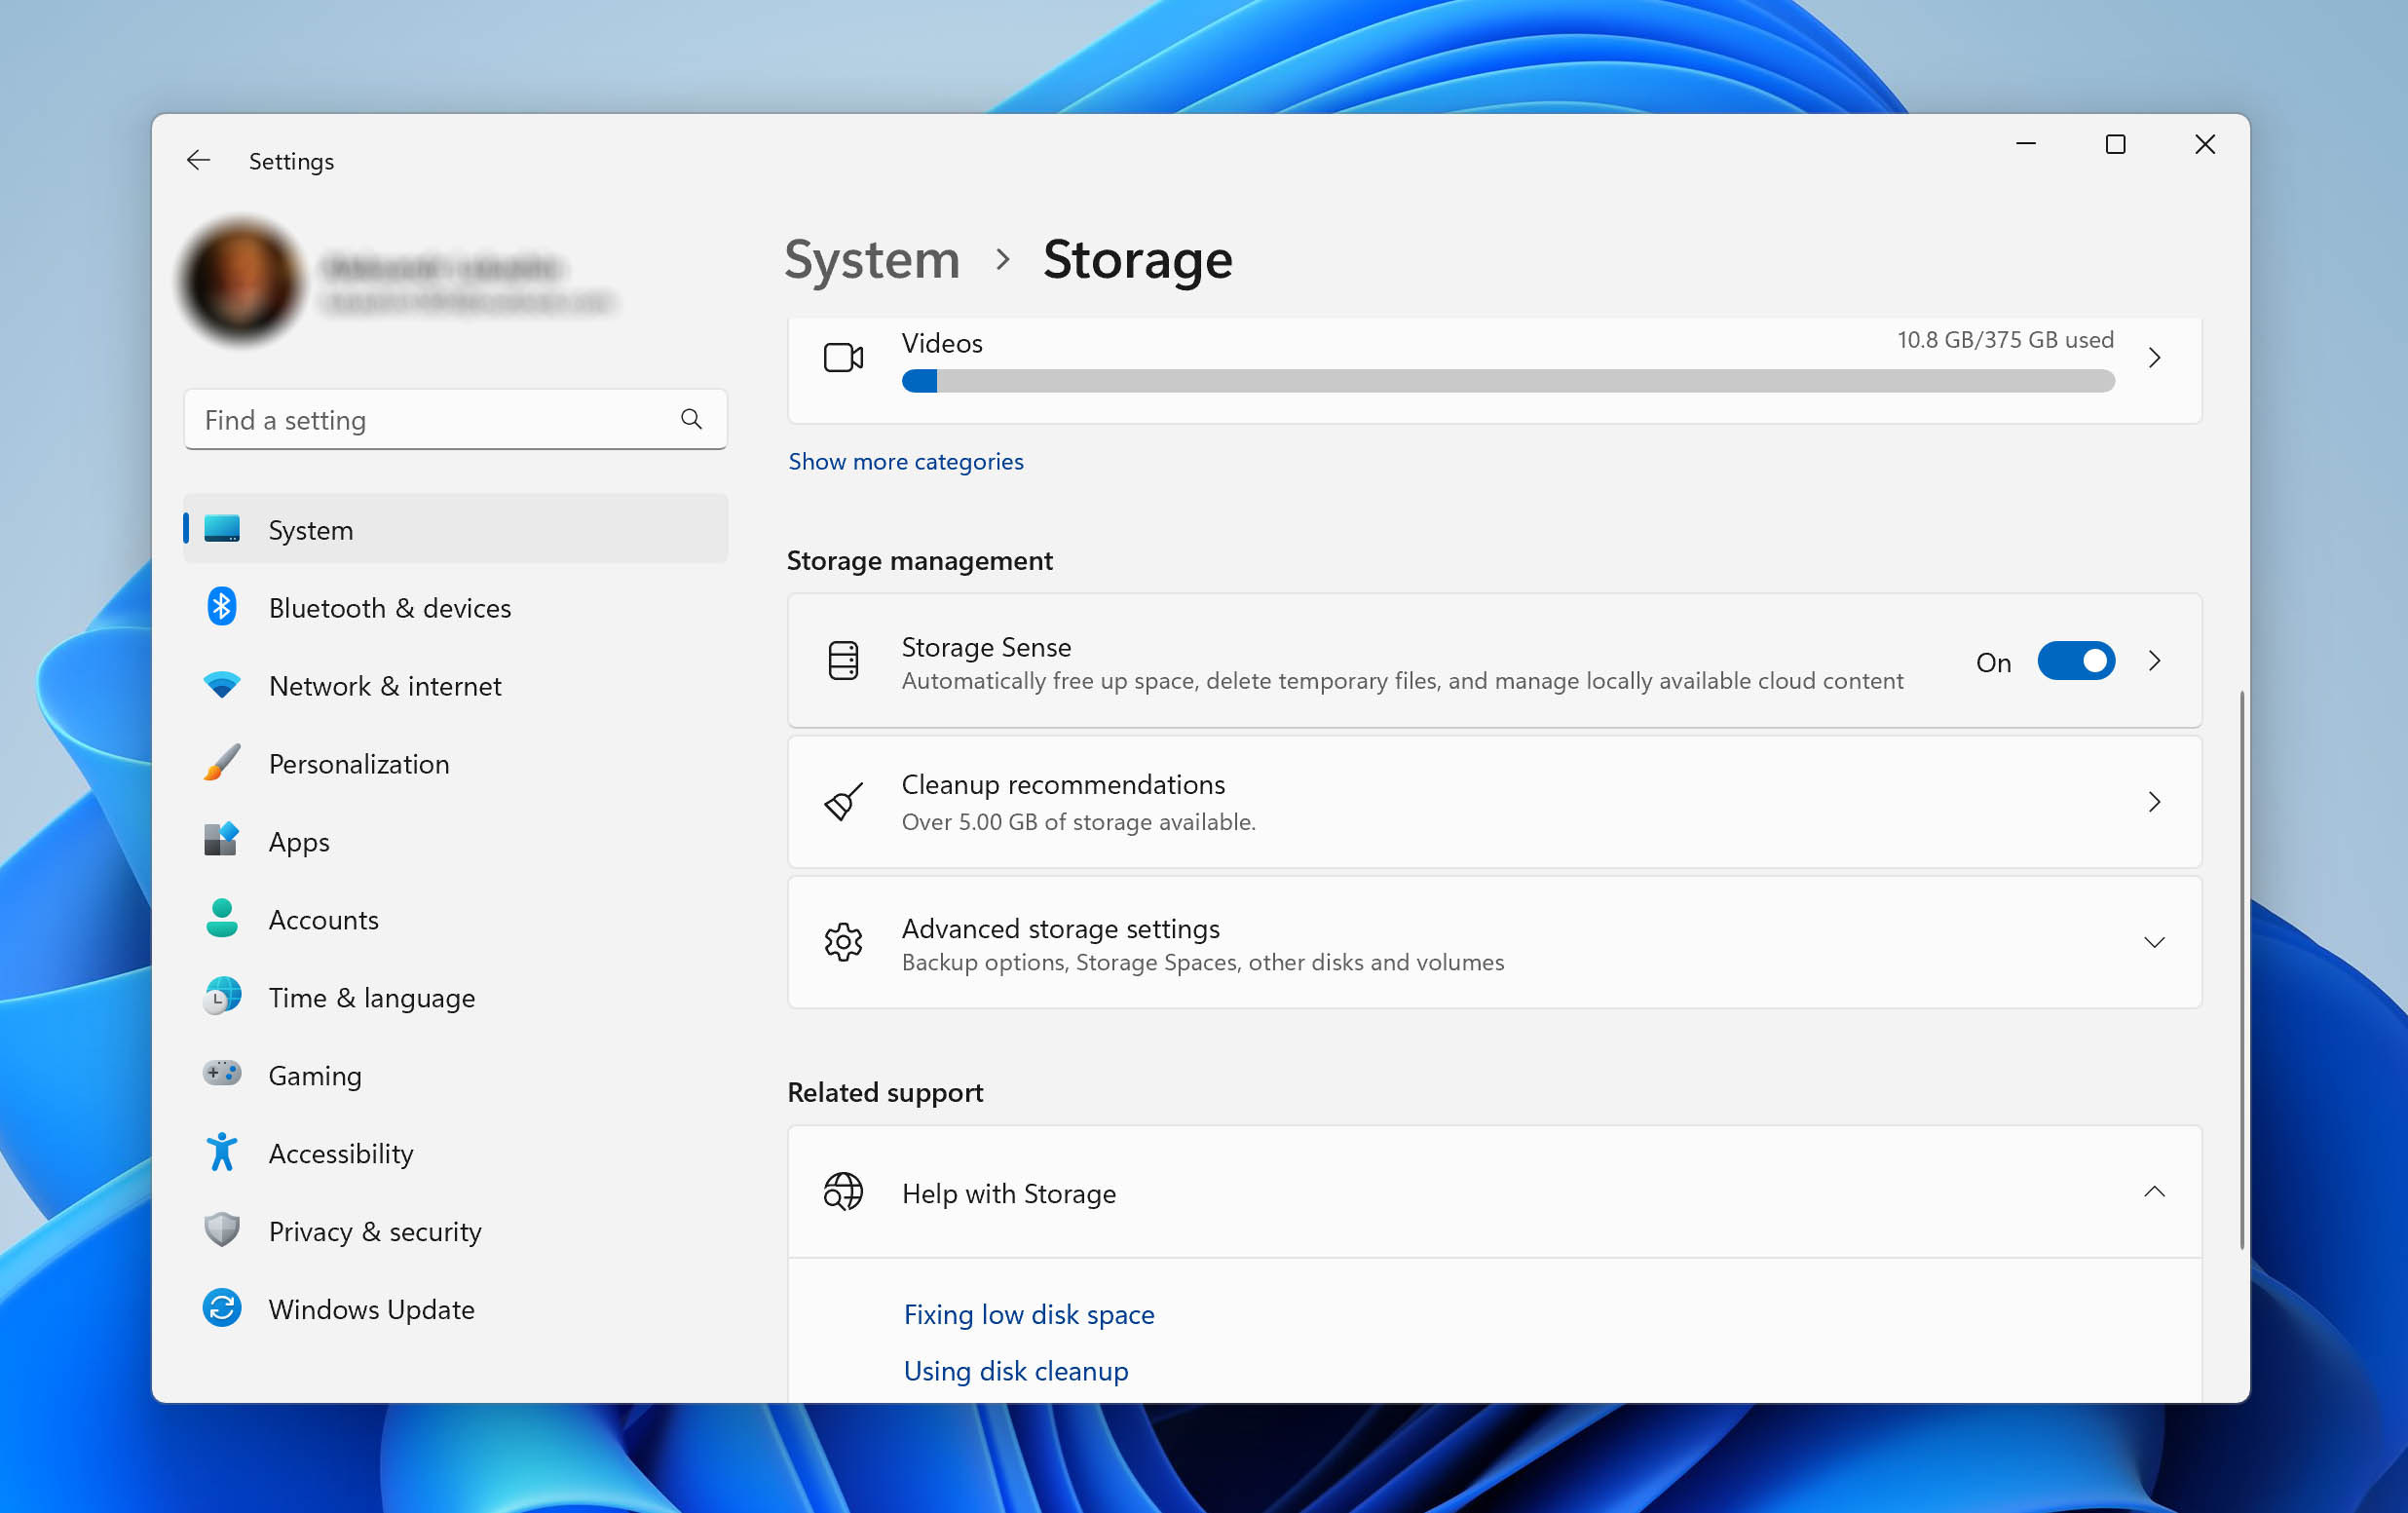Click the Storage Sense title text
This screenshot has height=1513, width=2408.
[986, 647]
